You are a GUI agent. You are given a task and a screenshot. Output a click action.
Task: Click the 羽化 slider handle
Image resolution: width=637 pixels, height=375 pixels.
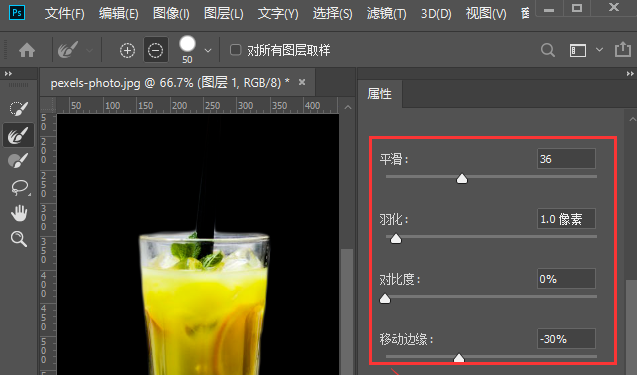click(396, 238)
